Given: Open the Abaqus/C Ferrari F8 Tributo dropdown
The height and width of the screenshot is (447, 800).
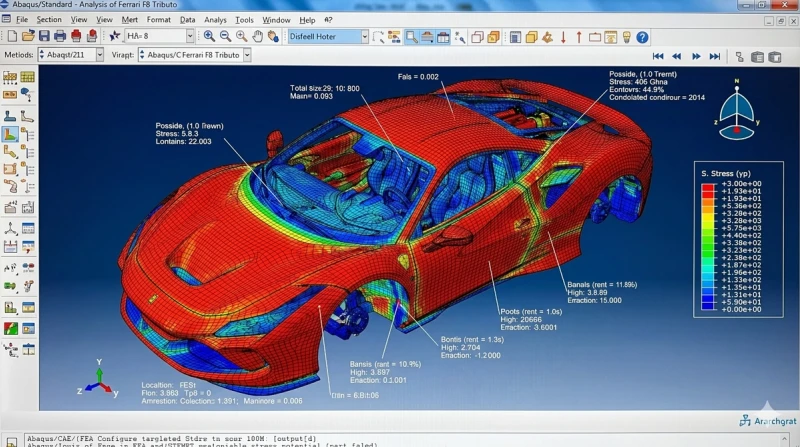Looking at the screenshot, I should 247,55.
